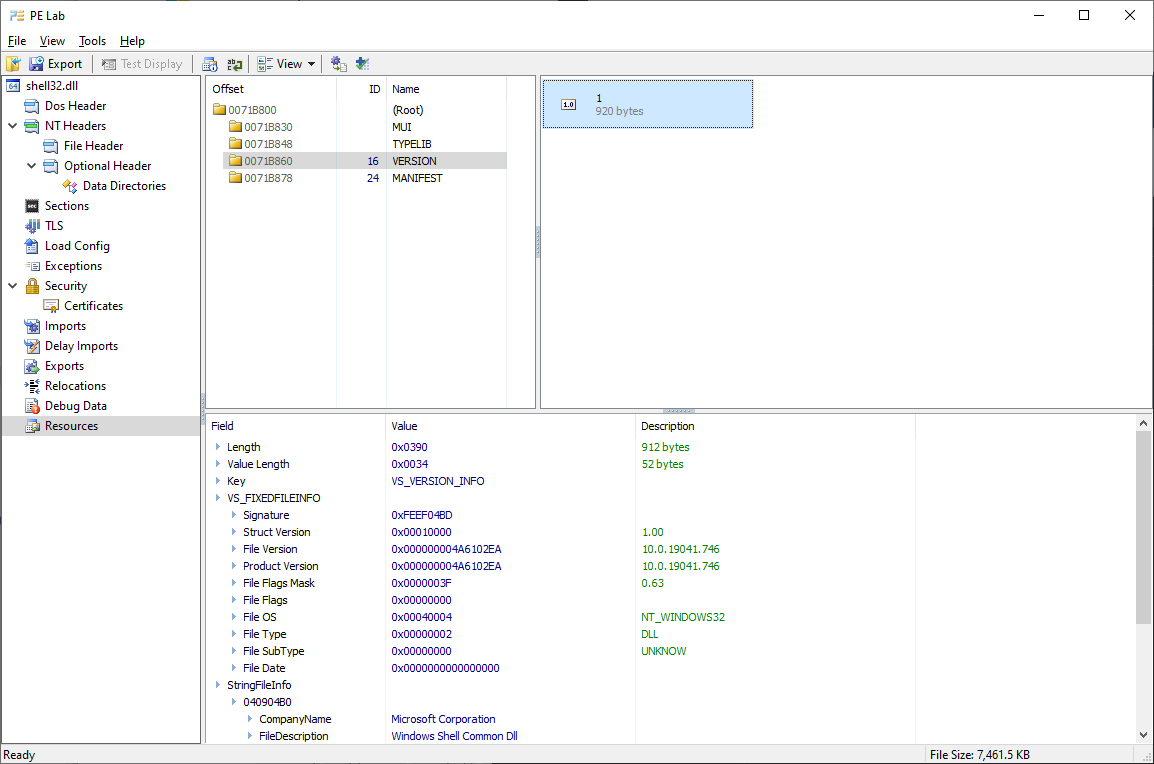The image size is (1154, 764).
Task: Click the Sections icon in tree
Action: click(x=32, y=206)
